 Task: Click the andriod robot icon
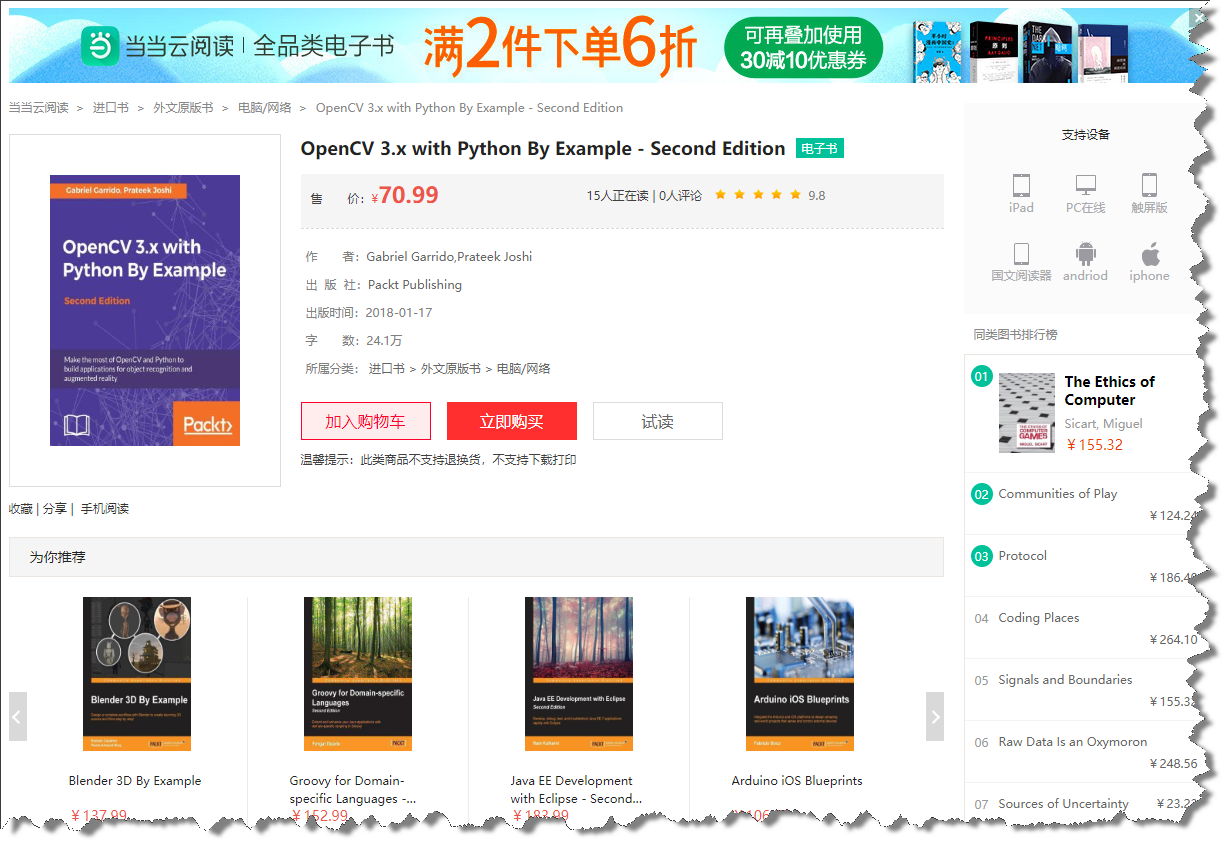coord(1085,253)
